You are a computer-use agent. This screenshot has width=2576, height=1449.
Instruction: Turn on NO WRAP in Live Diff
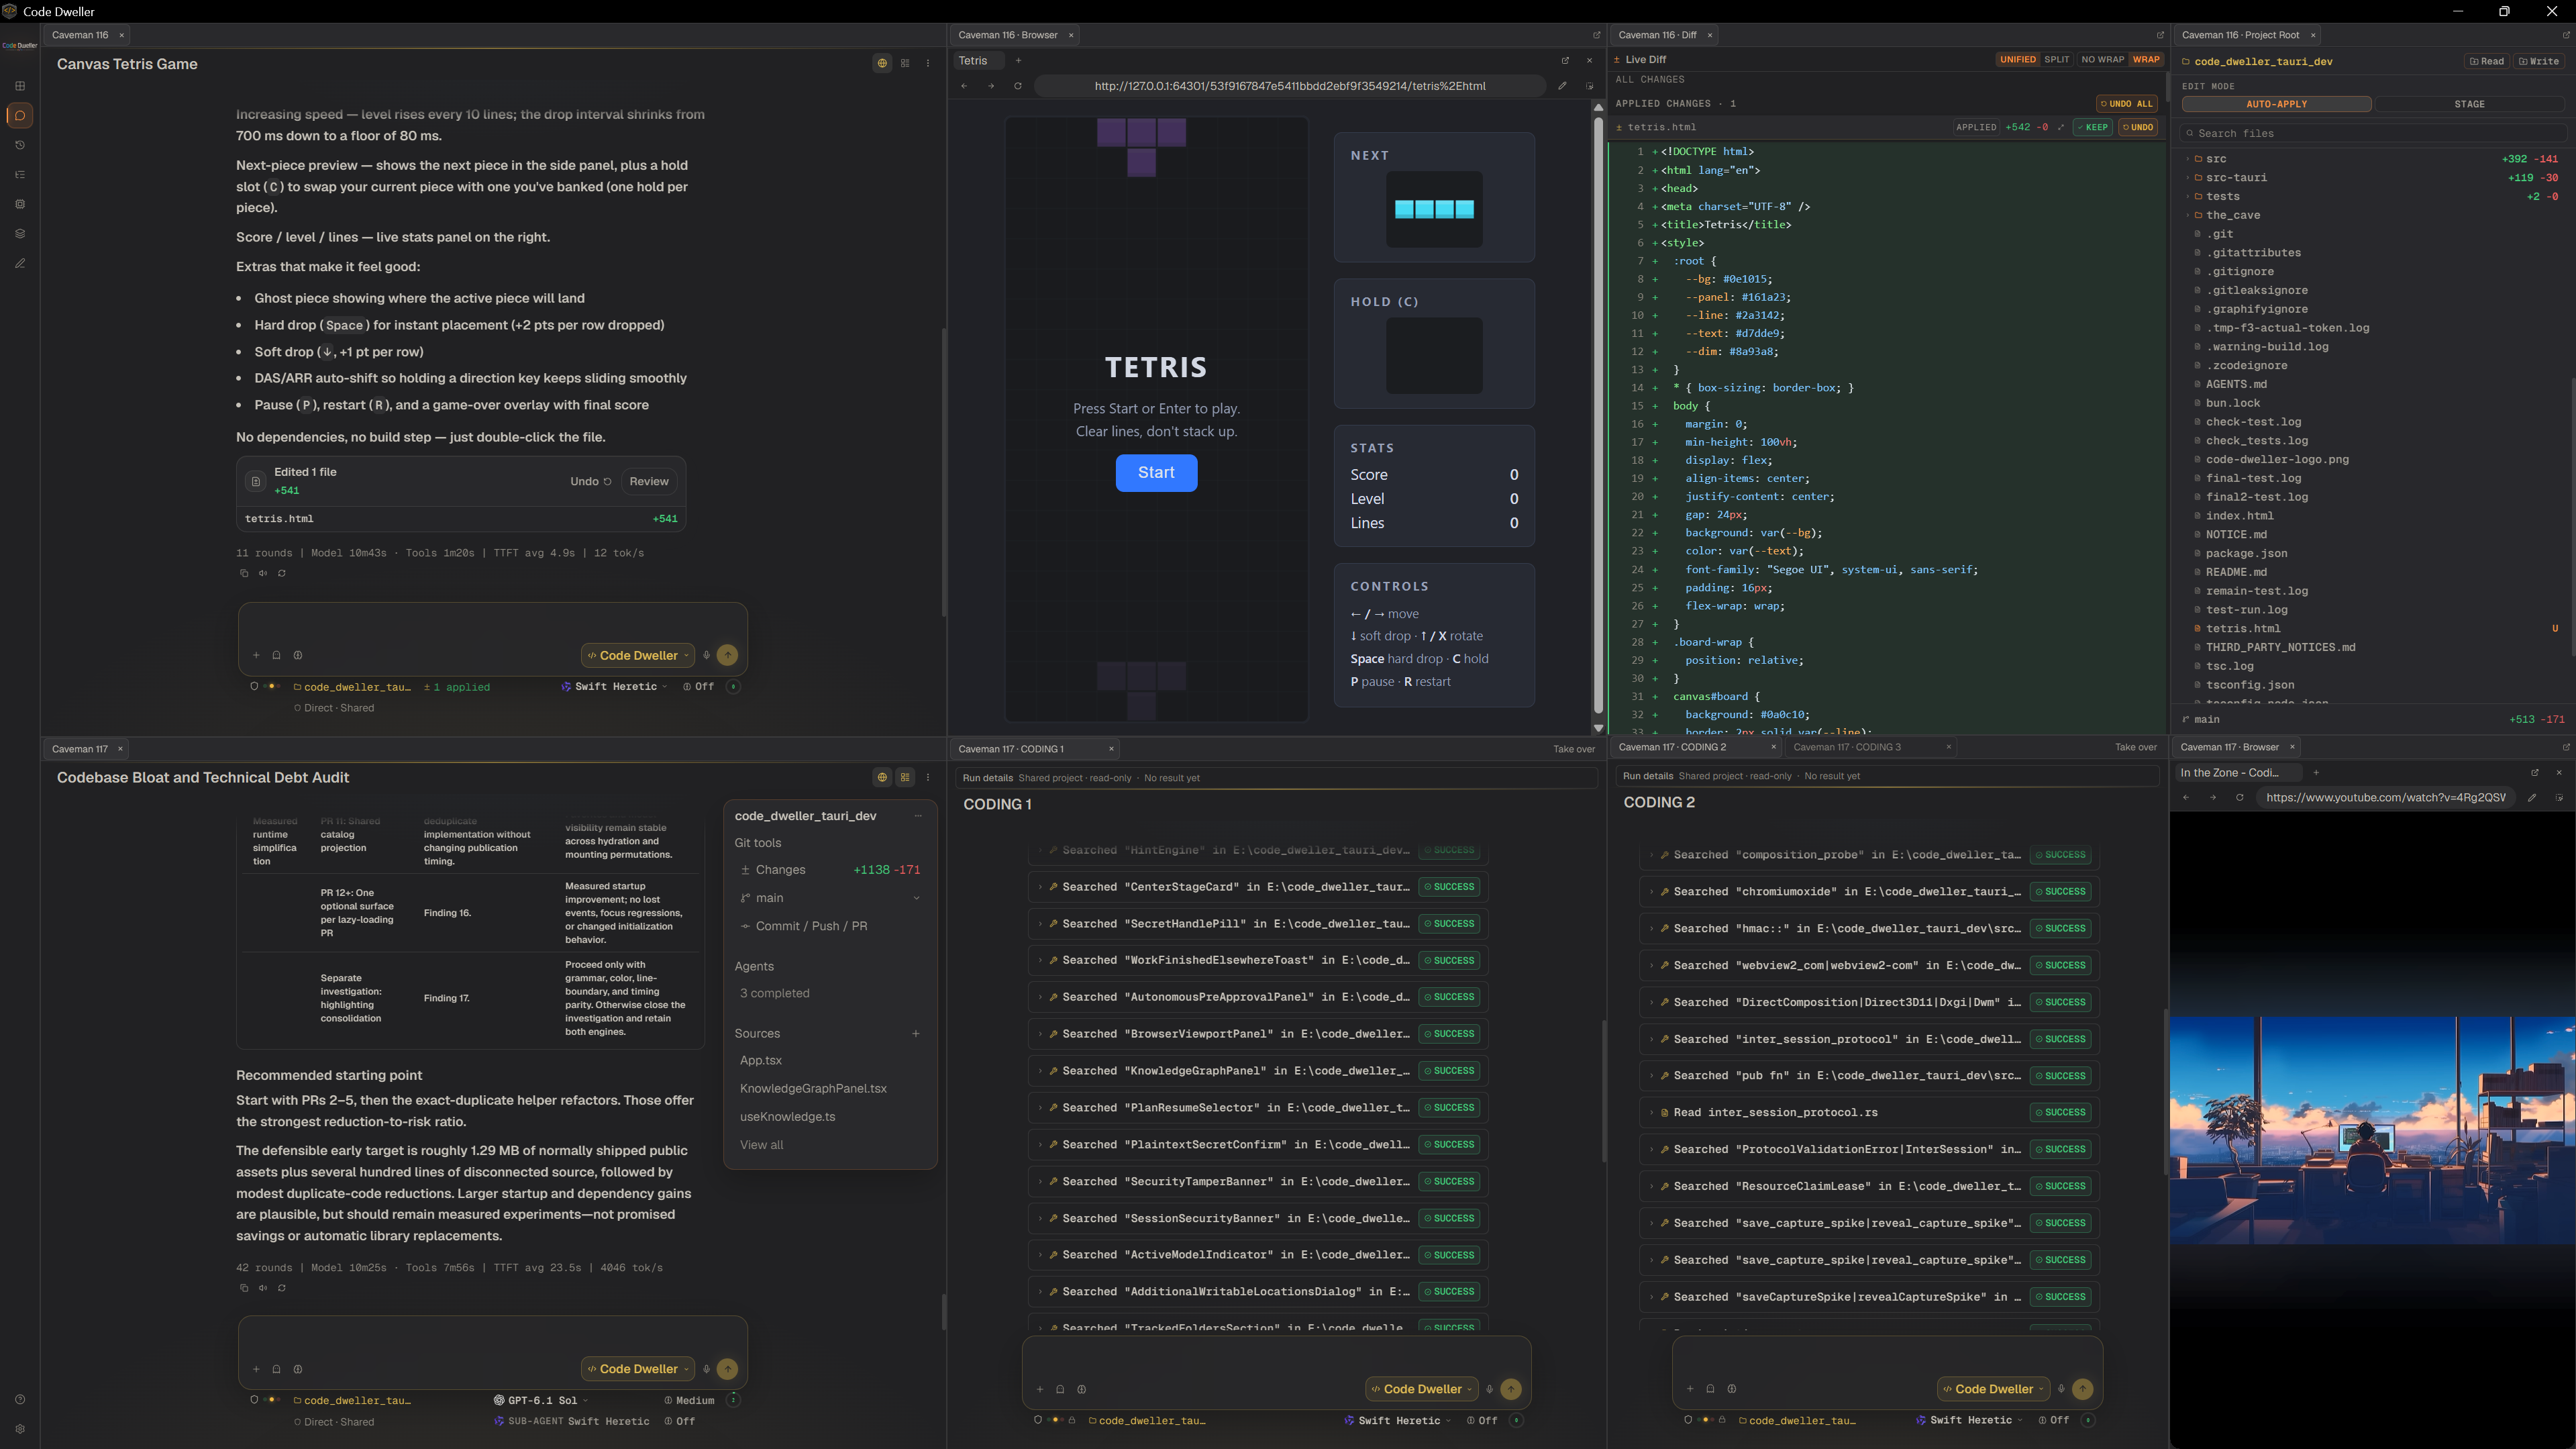point(2102,59)
